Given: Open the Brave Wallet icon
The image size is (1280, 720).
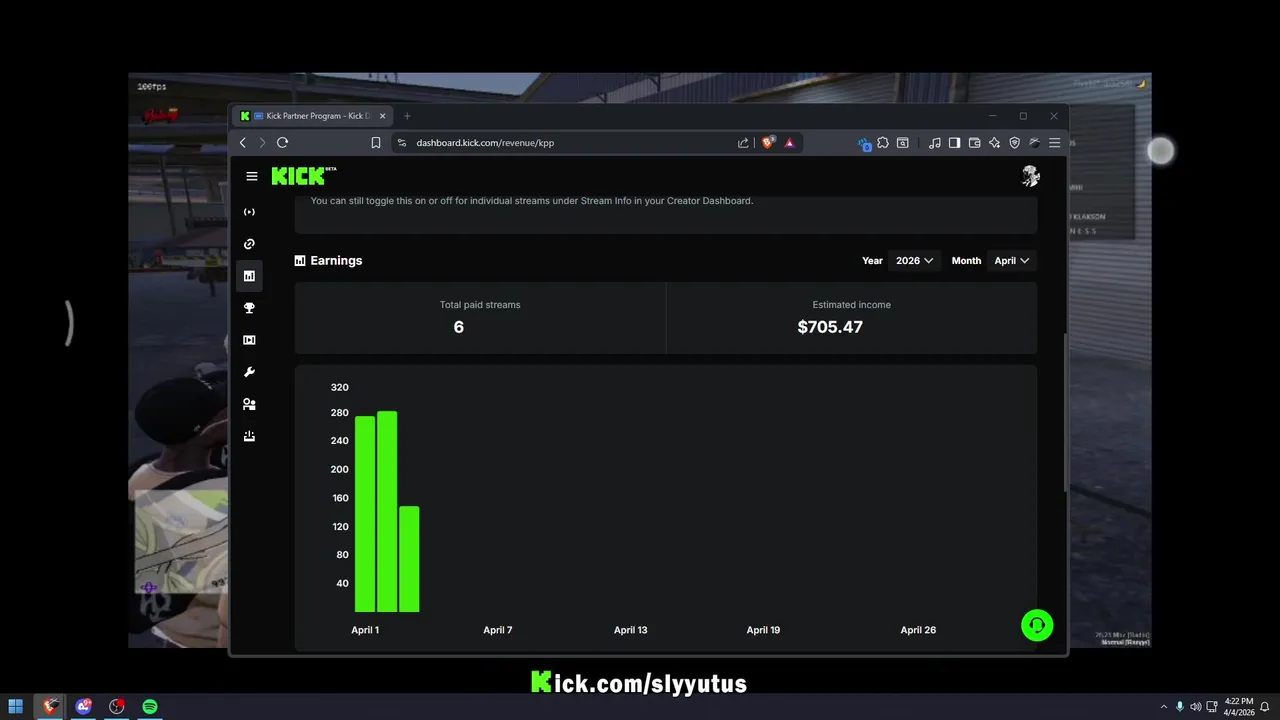Looking at the screenshot, I should 974,143.
